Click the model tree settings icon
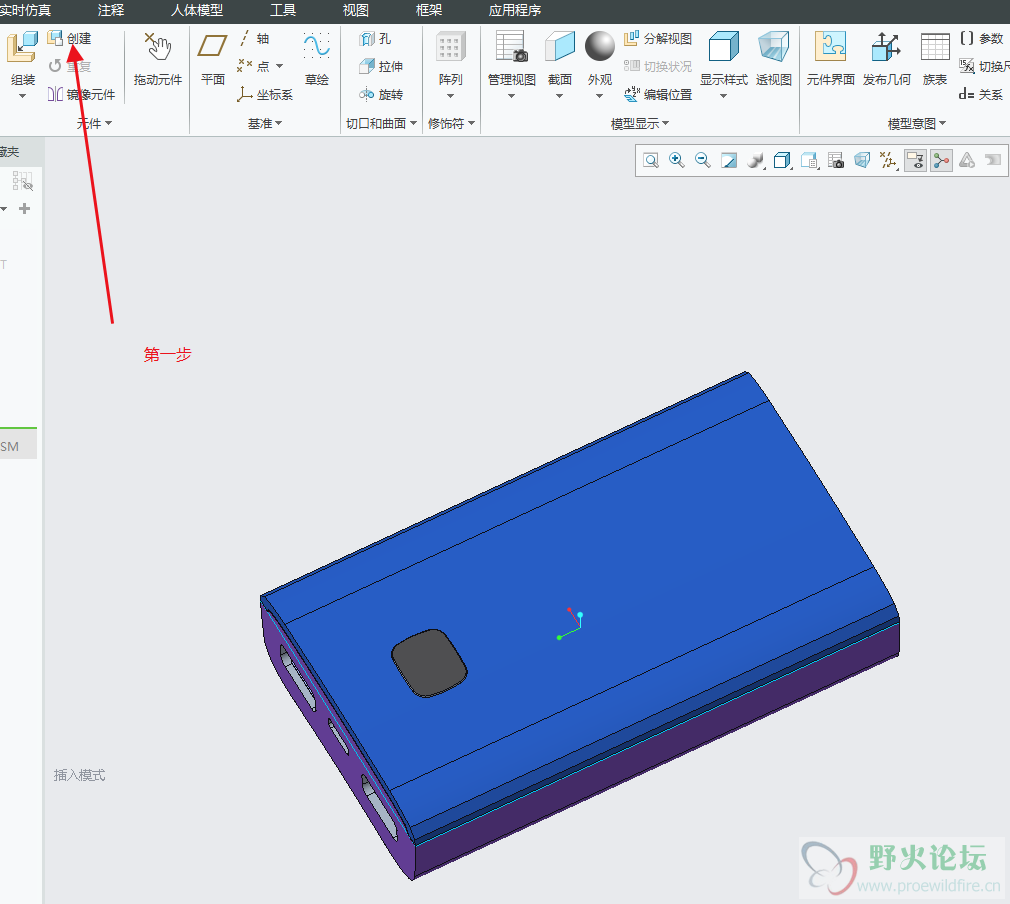The width and height of the screenshot is (1010, 904). [23, 181]
